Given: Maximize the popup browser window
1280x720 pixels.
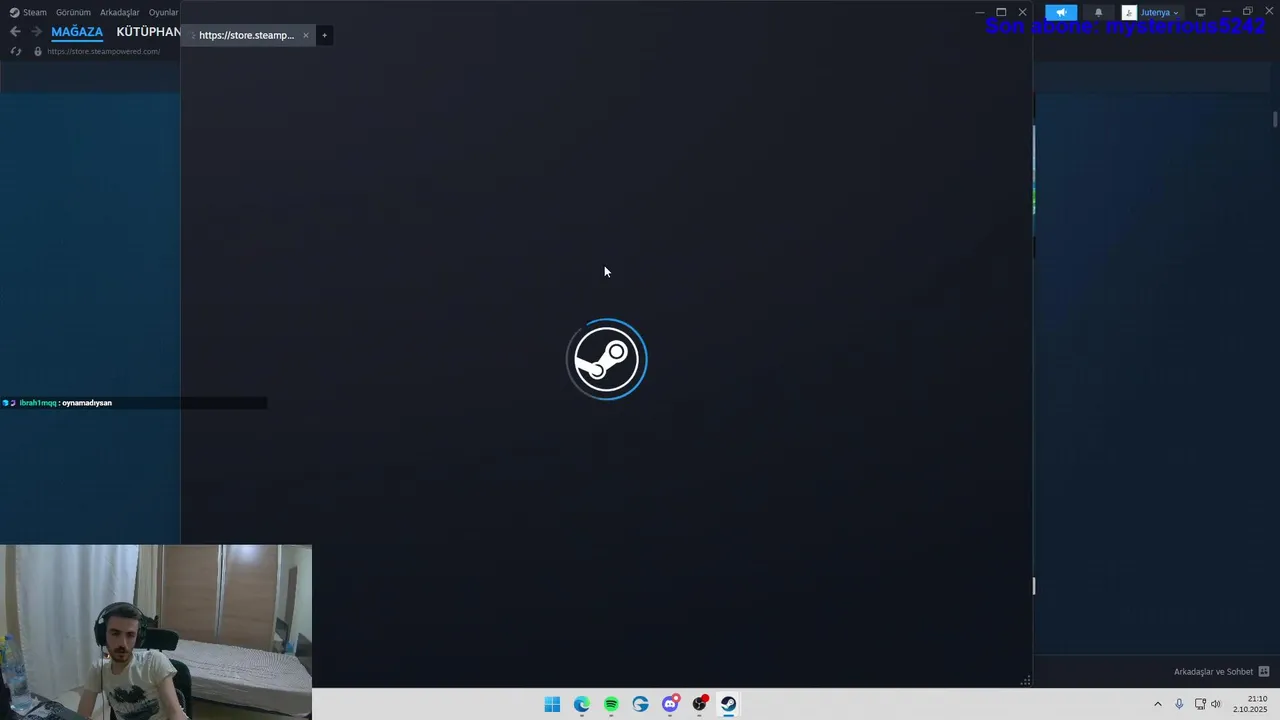Looking at the screenshot, I should coord(1001,12).
